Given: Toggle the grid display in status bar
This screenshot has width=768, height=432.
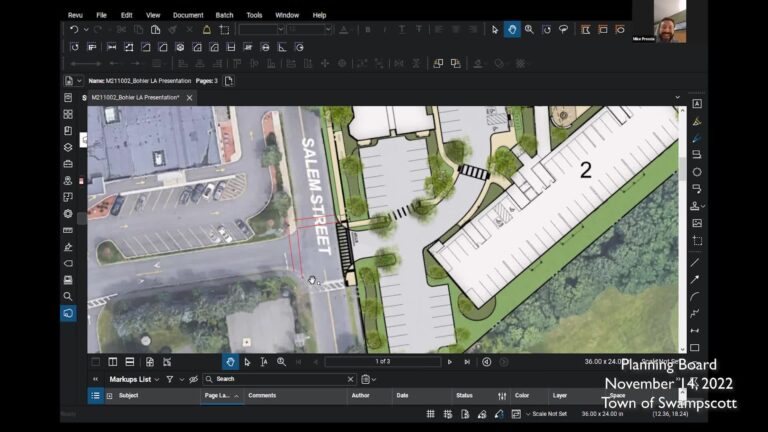Looking at the screenshot, I should pyautogui.click(x=430, y=414).
